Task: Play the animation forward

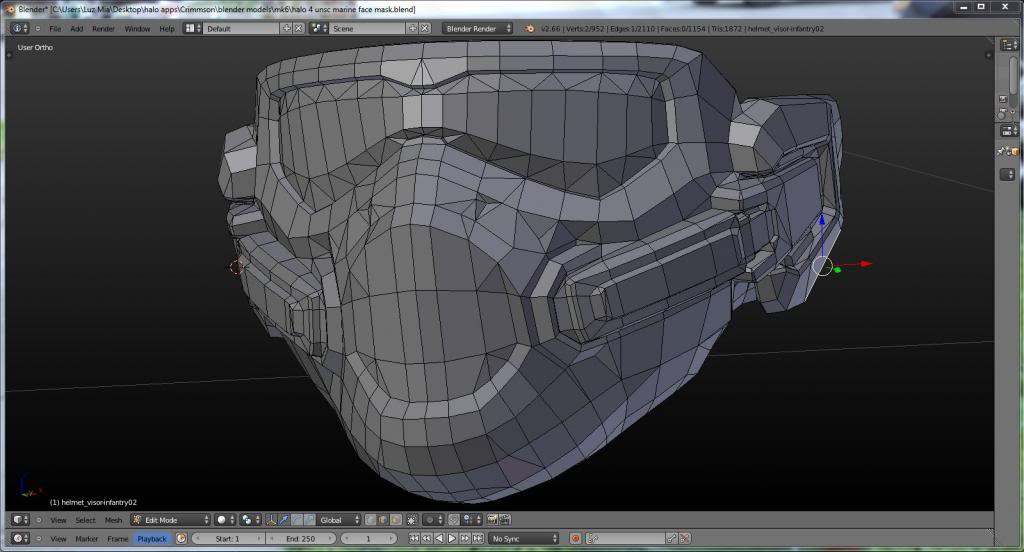Action: 452,539
